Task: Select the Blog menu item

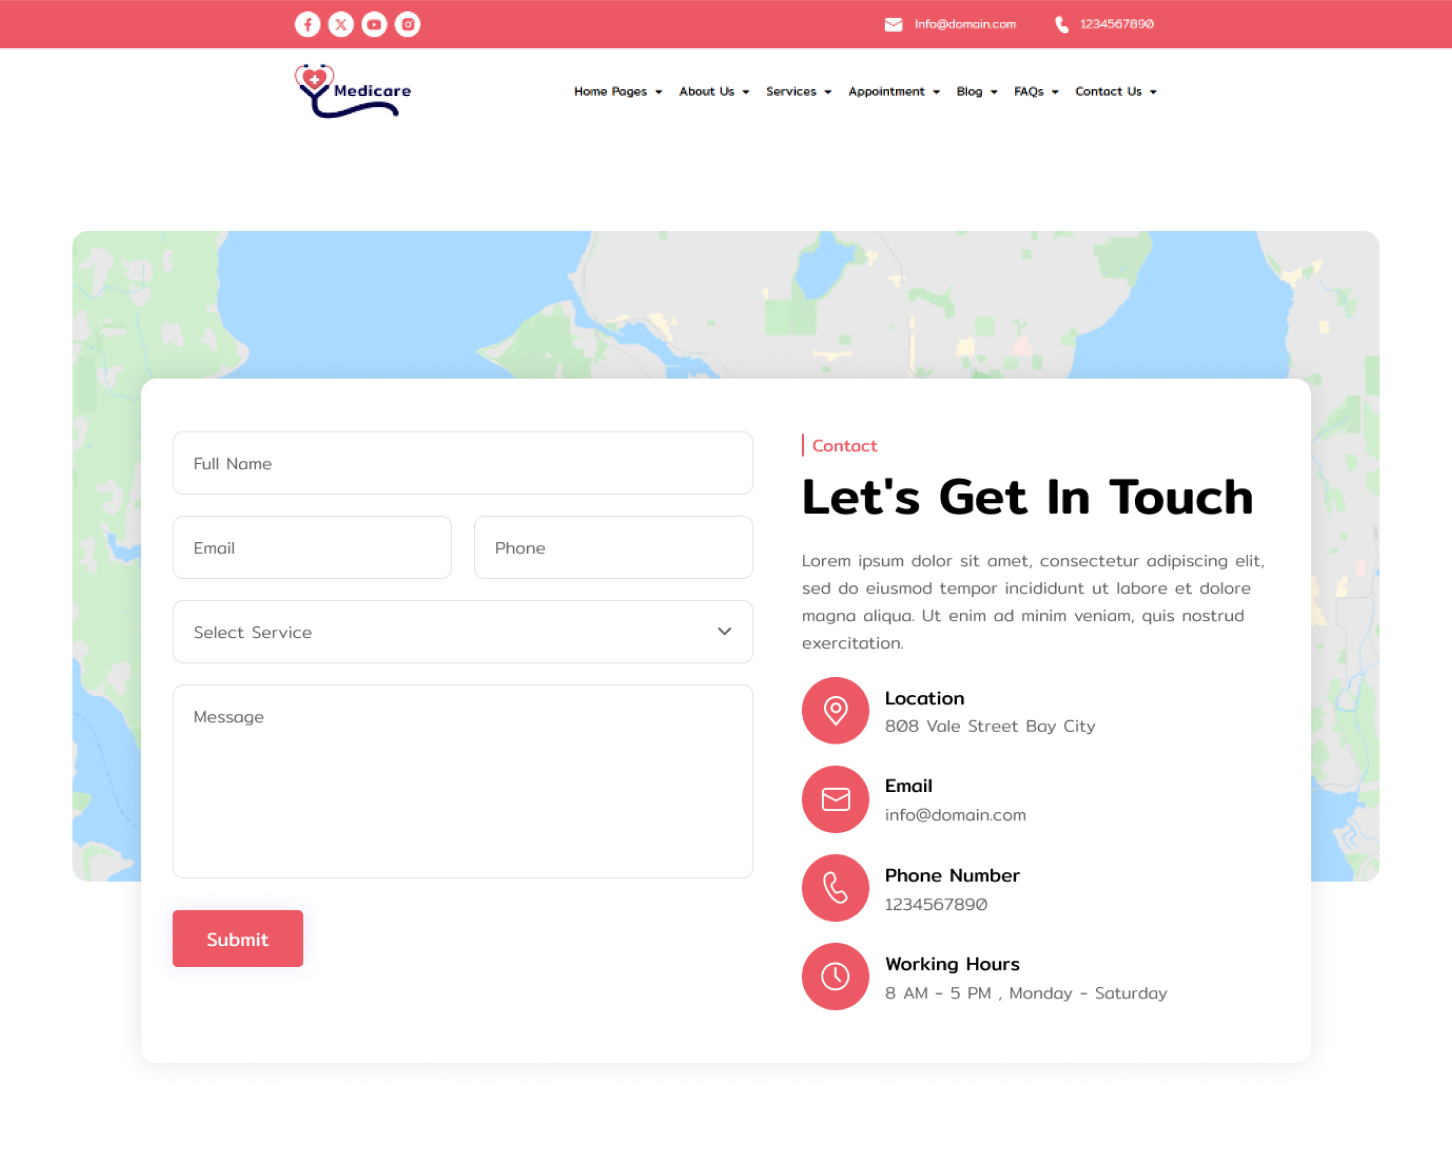Action: point(976,92)
